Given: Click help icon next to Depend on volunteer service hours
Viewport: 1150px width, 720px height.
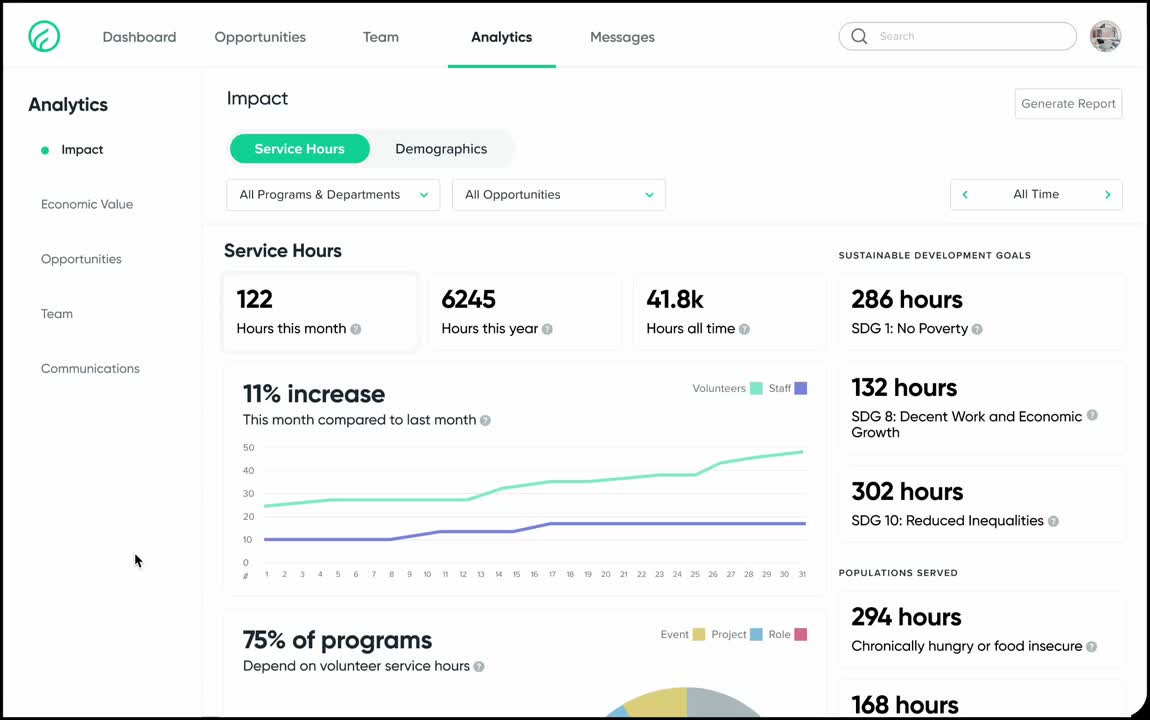Looking at the screenshot, I should tap(479, 666).
